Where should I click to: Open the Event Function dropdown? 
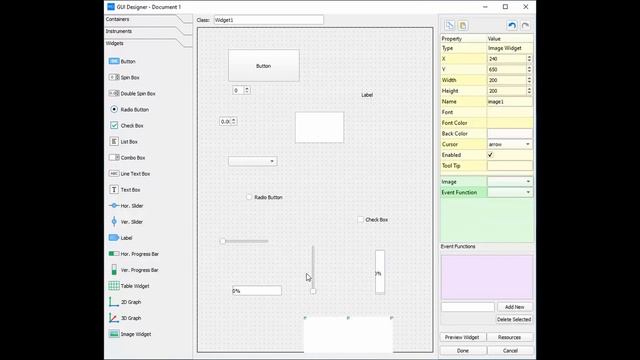[x=510, y=192]
